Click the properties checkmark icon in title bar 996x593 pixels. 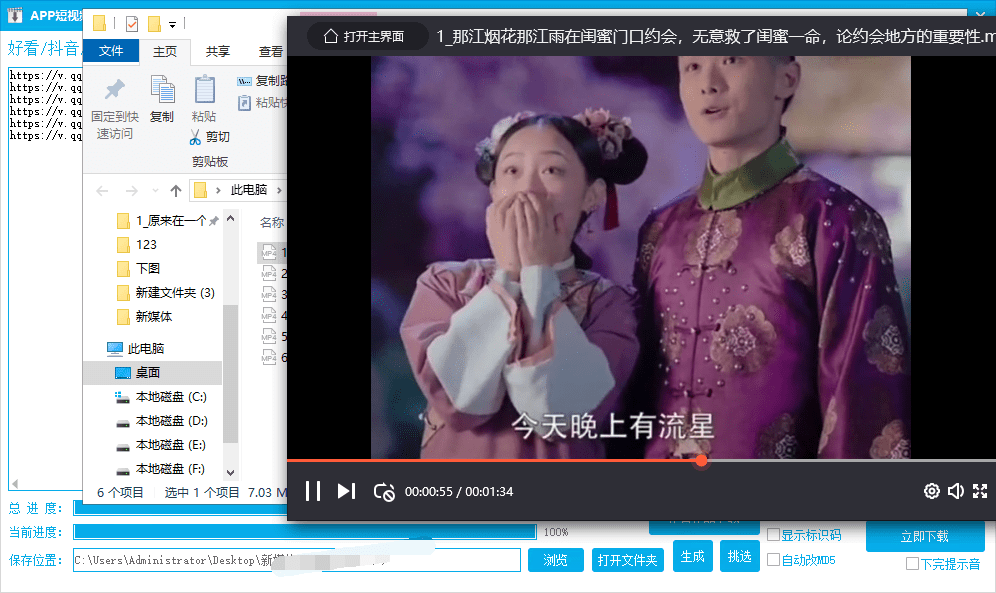[x=131, y=24]
